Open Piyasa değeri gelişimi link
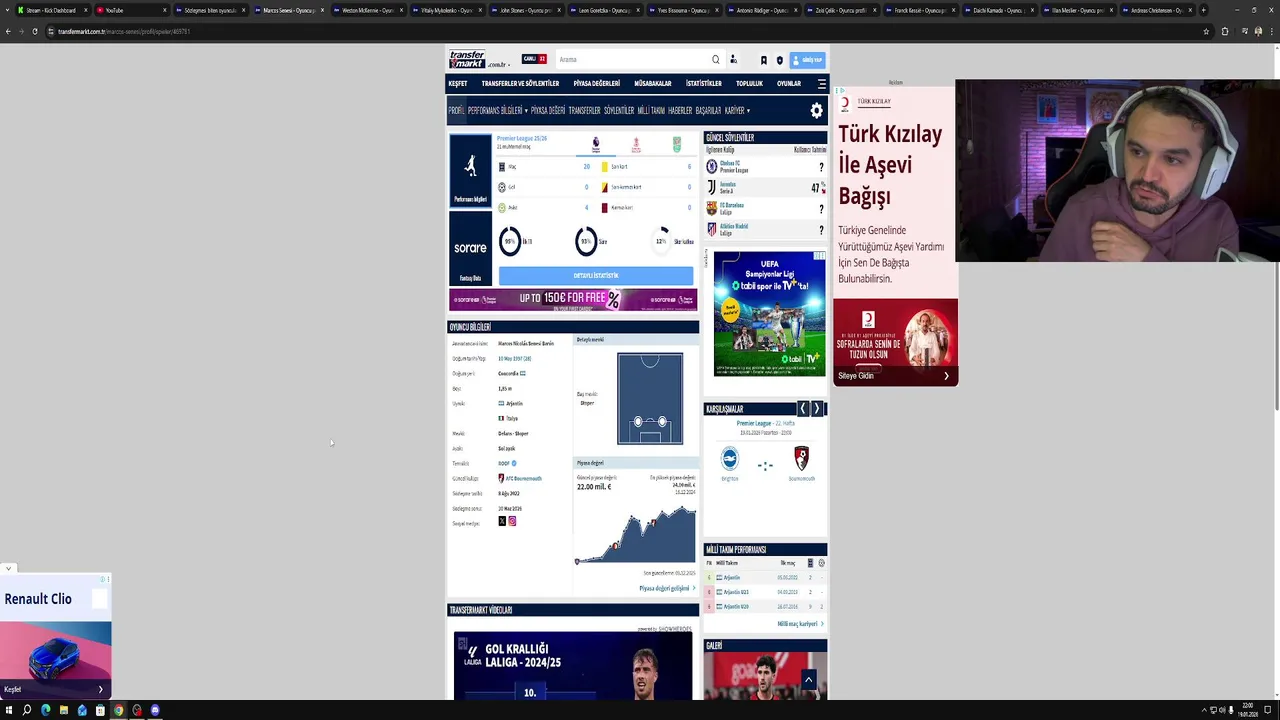1280x720 pixels. pos(666,588)
